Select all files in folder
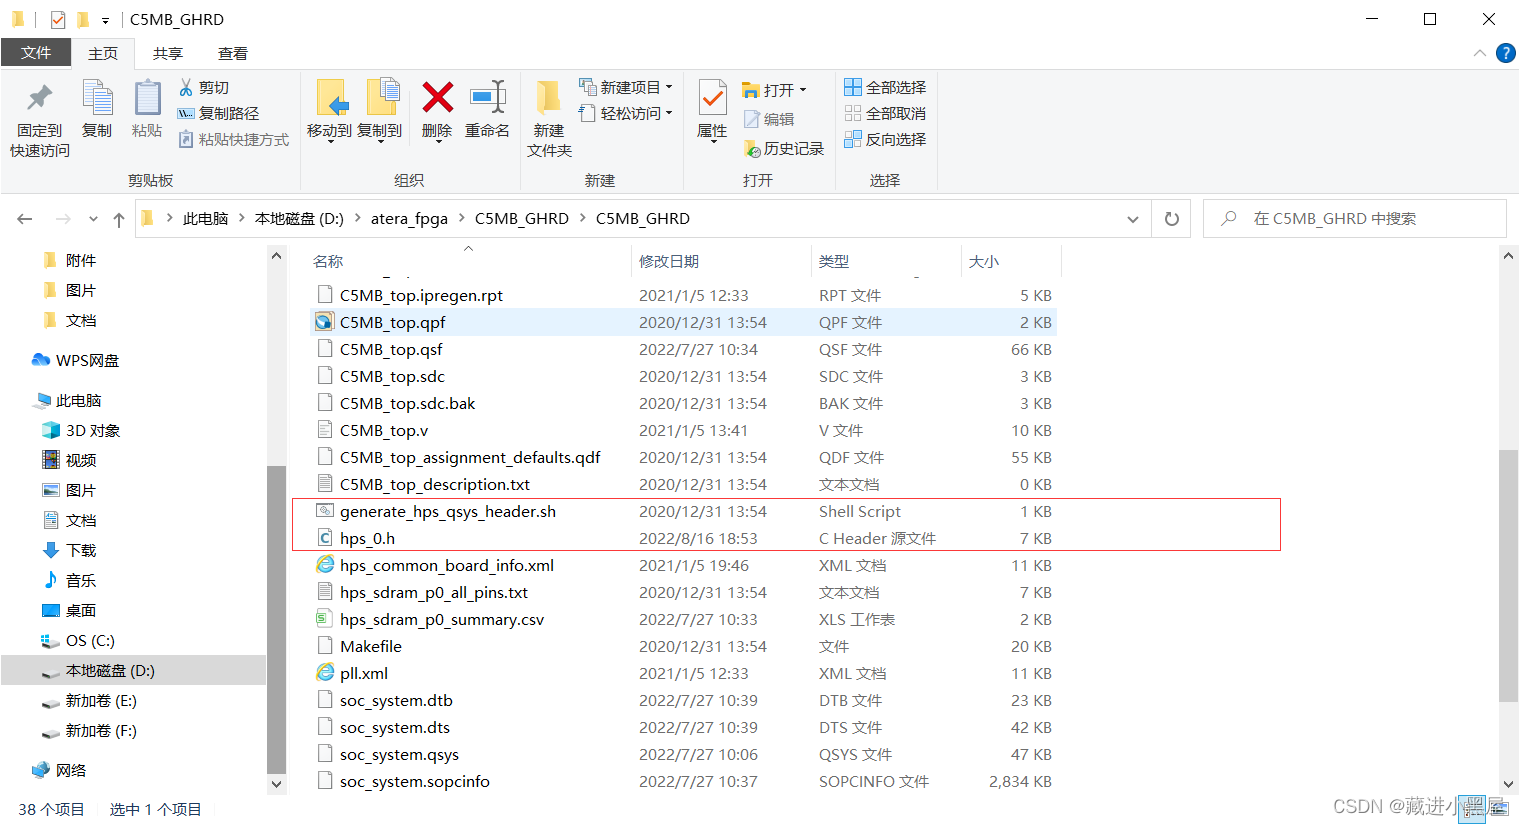1520x825 pixels. [x=885, y=88]
